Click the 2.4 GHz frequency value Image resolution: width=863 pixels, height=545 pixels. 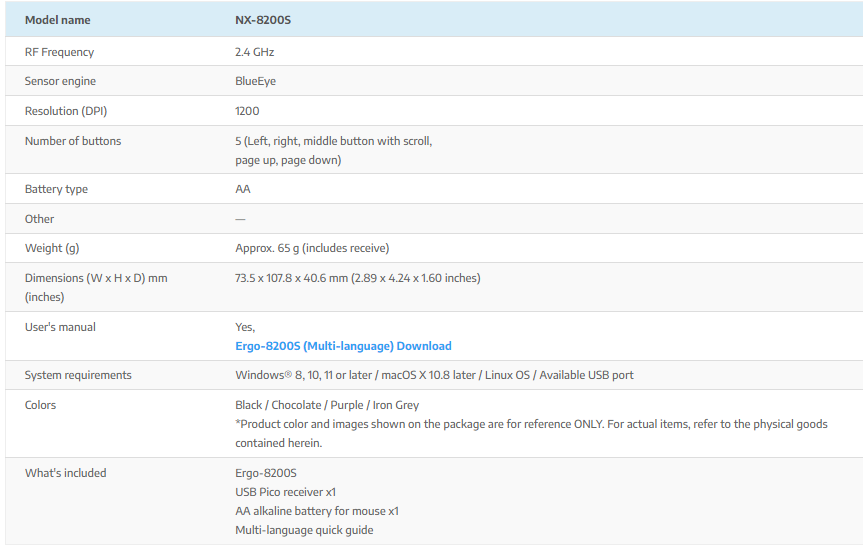[254, 52]
